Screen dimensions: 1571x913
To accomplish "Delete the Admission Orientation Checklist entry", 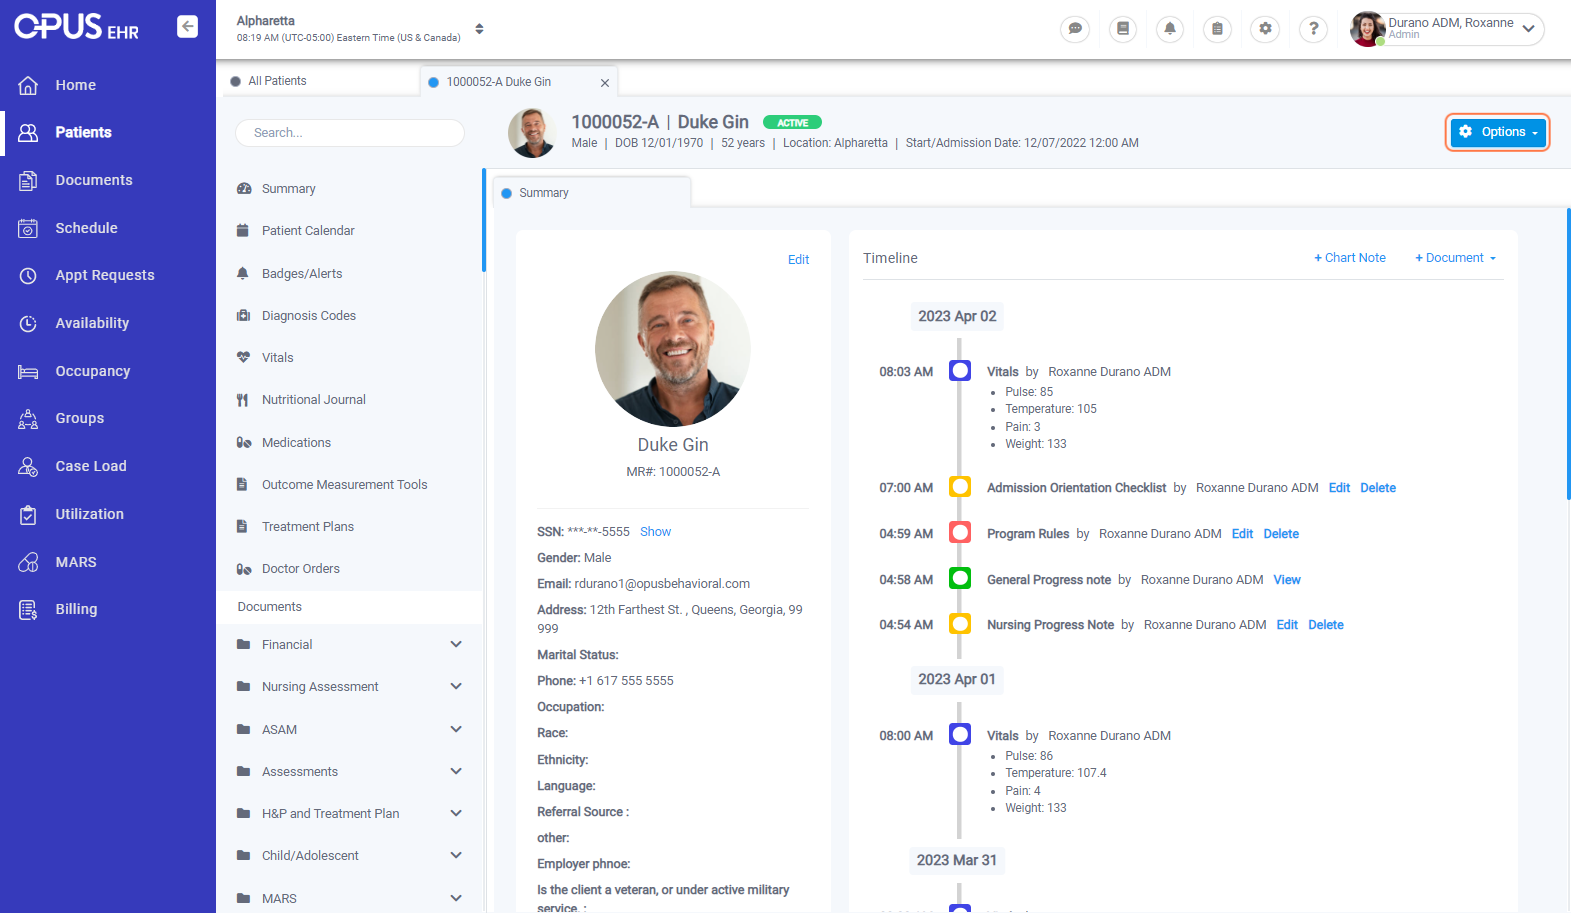I will [1378, 488].
